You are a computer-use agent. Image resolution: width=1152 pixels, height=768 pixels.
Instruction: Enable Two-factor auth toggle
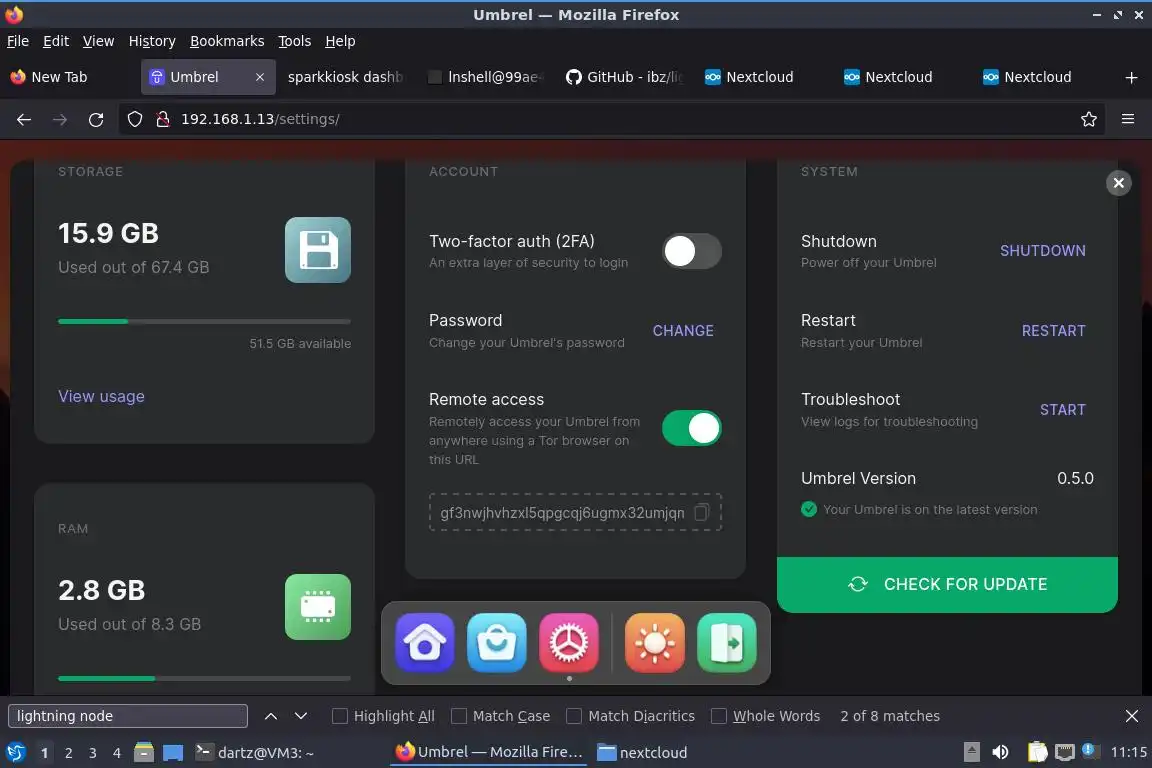(691, 251)
